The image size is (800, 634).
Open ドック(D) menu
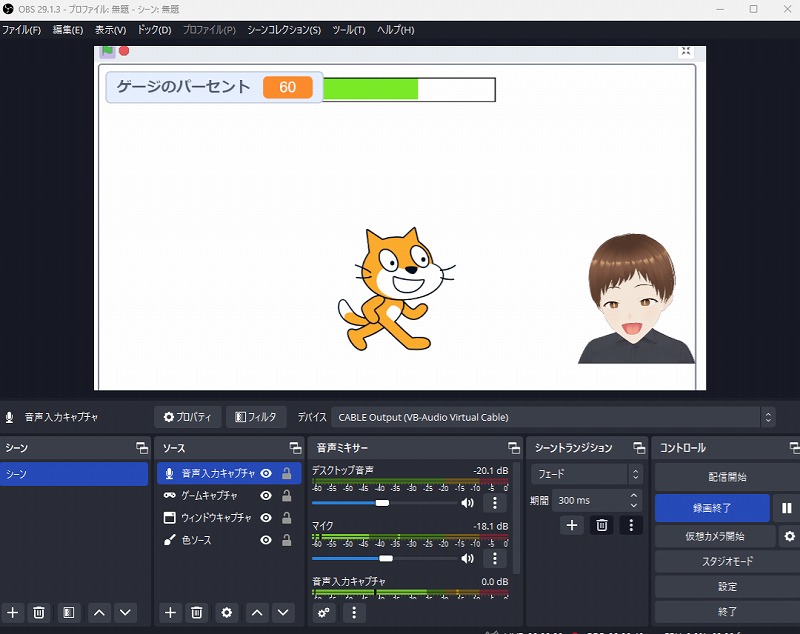154,30
